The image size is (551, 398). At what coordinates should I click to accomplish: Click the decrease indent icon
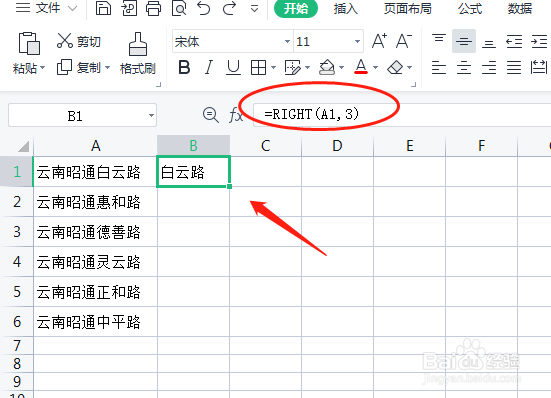click(x=514, y=41)
